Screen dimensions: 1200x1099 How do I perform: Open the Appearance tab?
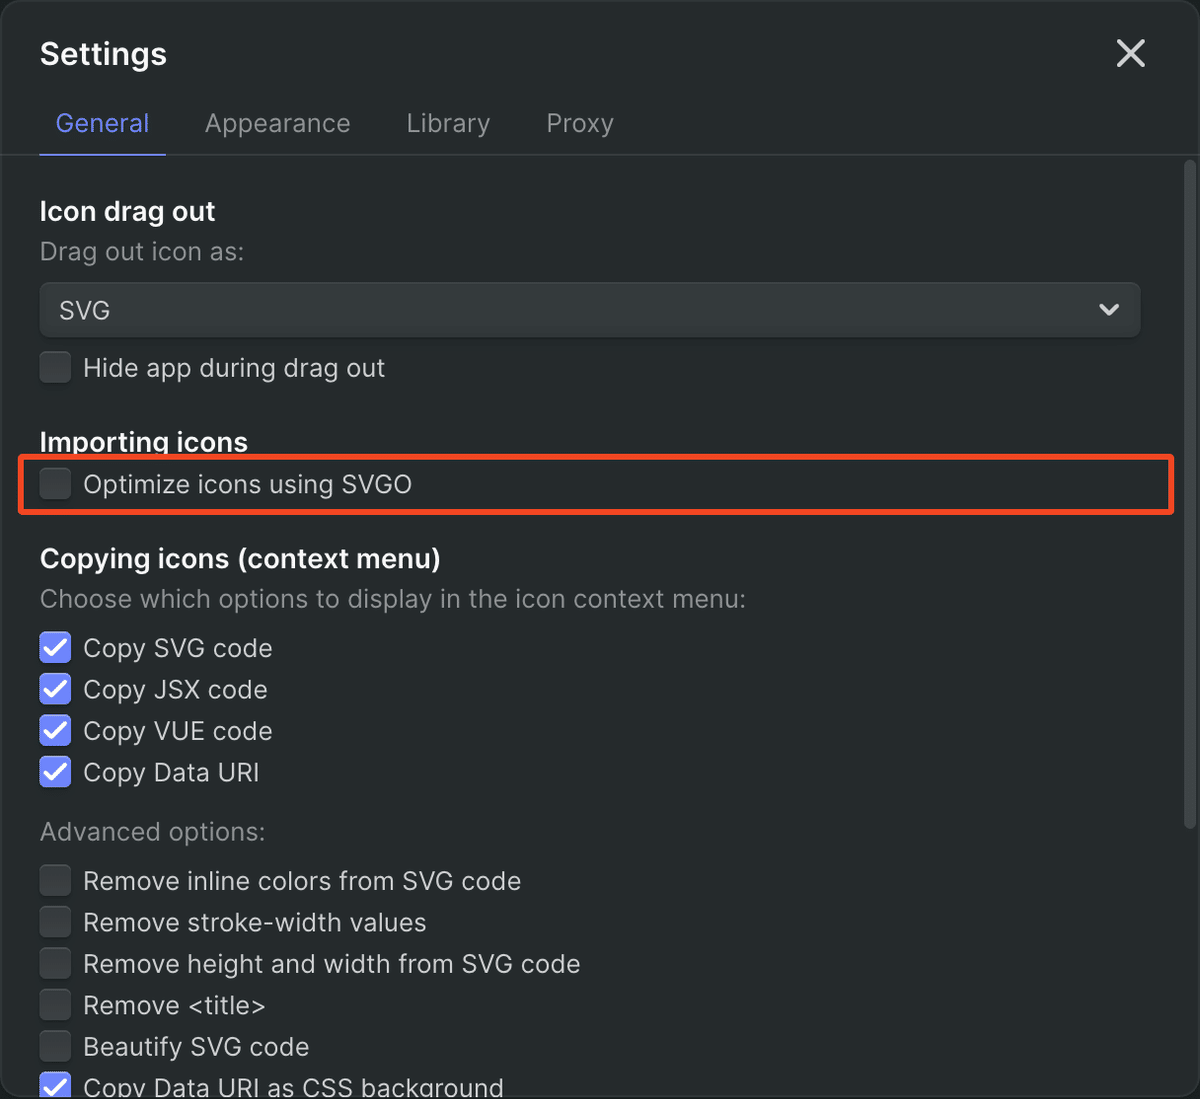[x=278, y=123]
